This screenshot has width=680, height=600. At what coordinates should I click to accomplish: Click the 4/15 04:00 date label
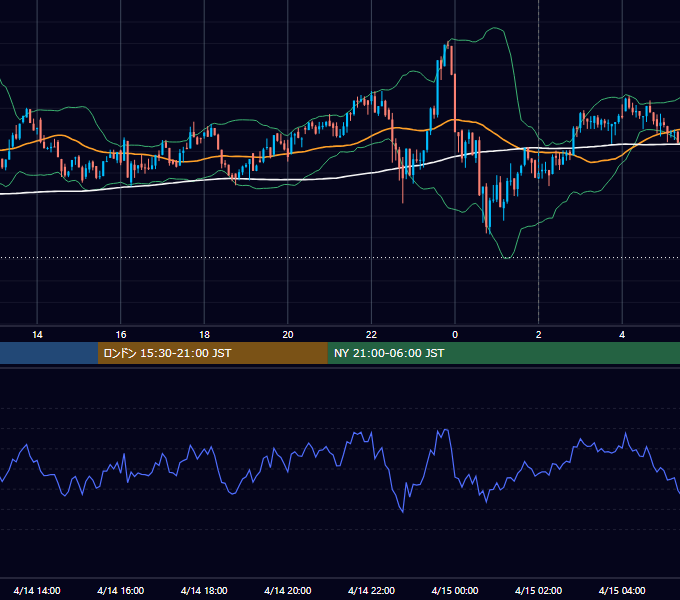coord(622,590)
